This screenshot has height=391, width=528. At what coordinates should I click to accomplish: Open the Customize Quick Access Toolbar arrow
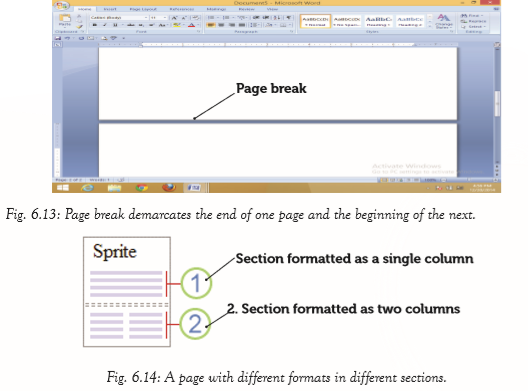pyautogui.click(x=124, y=38)
